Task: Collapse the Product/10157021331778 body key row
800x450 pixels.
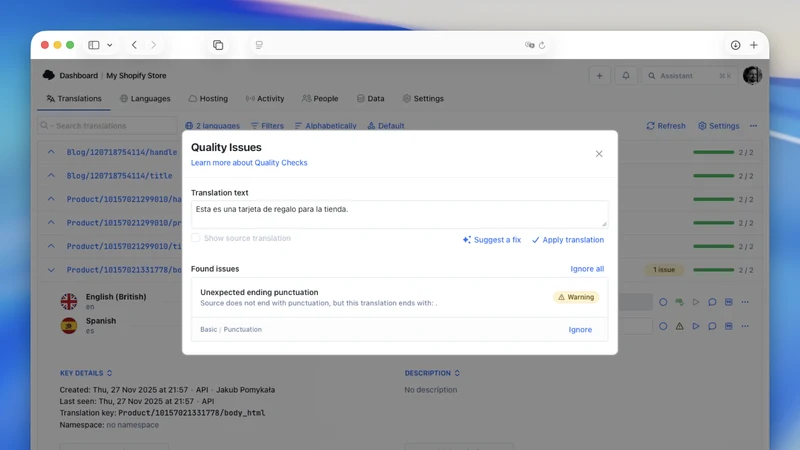Action: click(51, 270)
